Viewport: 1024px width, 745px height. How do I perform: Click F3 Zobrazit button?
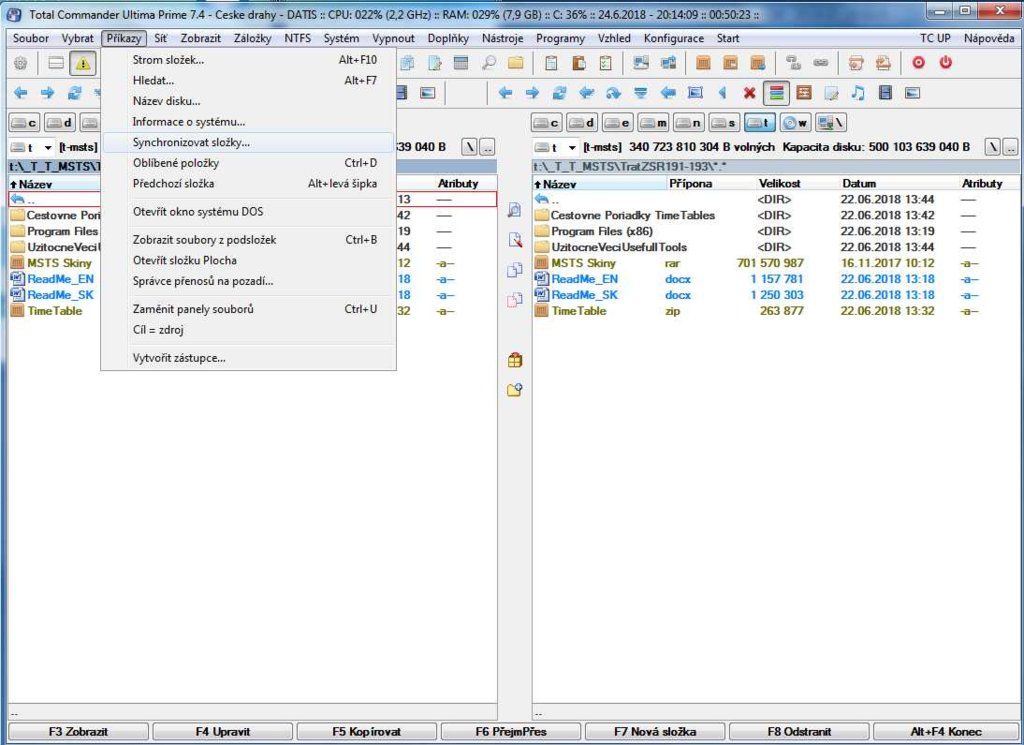point(78,732)
